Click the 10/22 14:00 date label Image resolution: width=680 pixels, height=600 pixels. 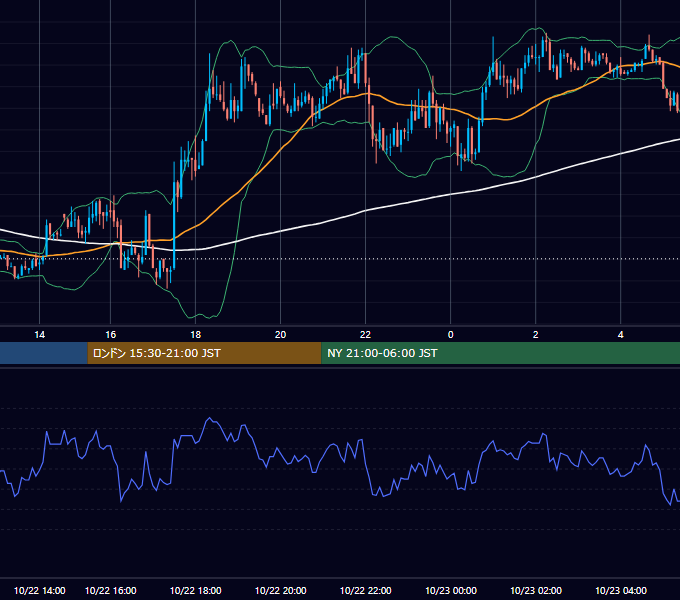(39, 590)
